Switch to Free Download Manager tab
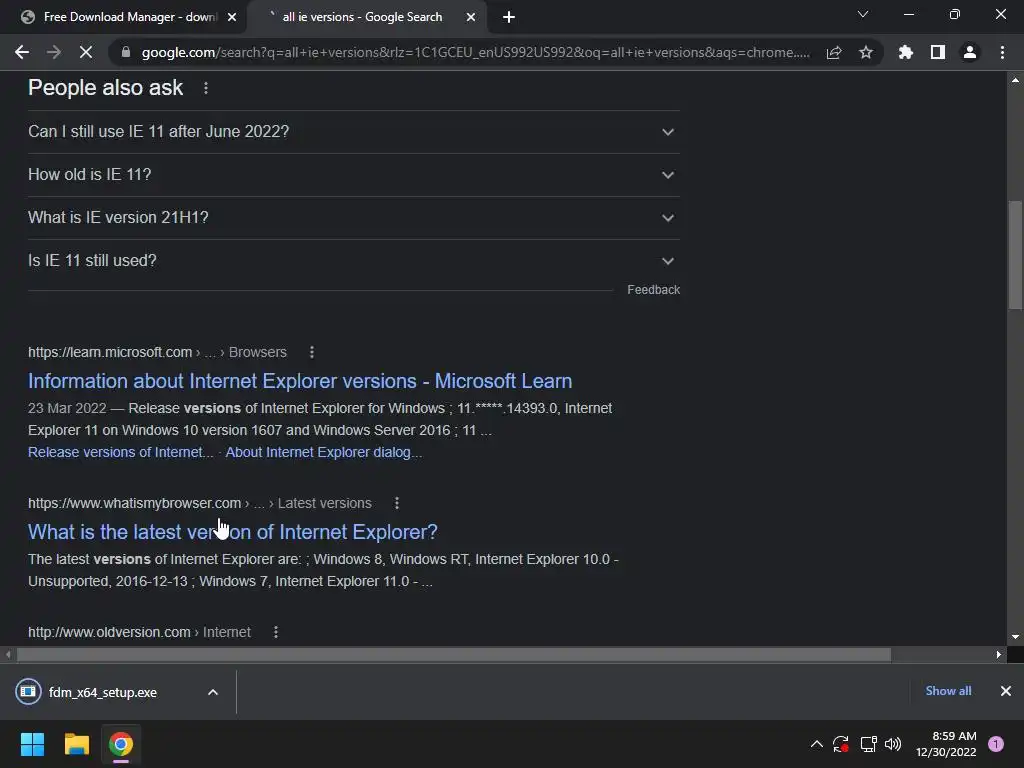The width and height of the screenshot is (1024, 768). coord(124,17)
